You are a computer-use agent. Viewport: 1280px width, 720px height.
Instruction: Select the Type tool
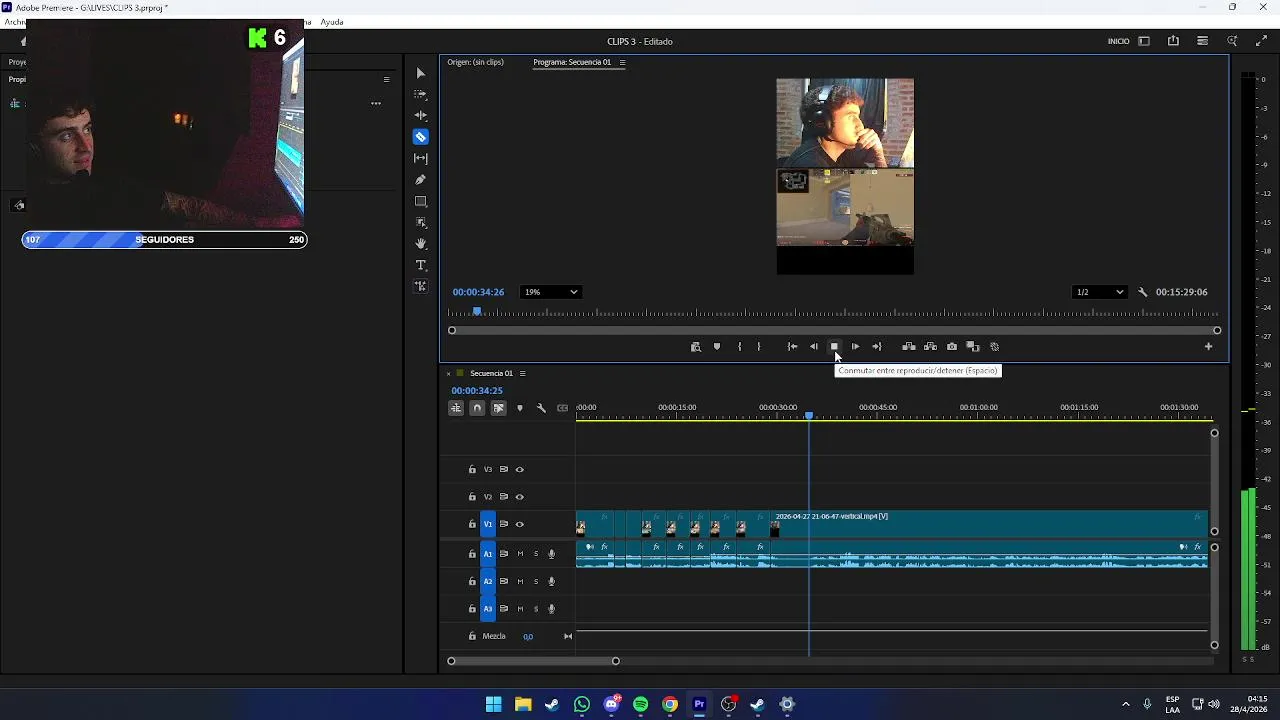coord(420,265)
